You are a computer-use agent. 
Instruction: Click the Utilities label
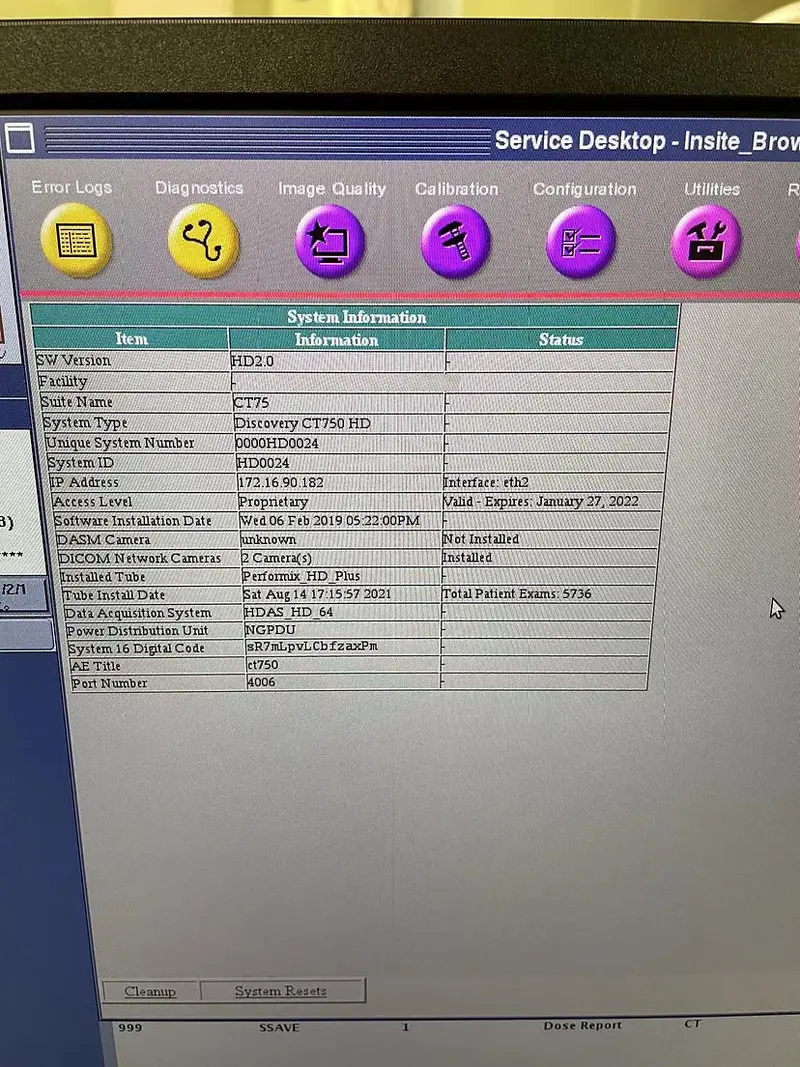coord(712,189)
